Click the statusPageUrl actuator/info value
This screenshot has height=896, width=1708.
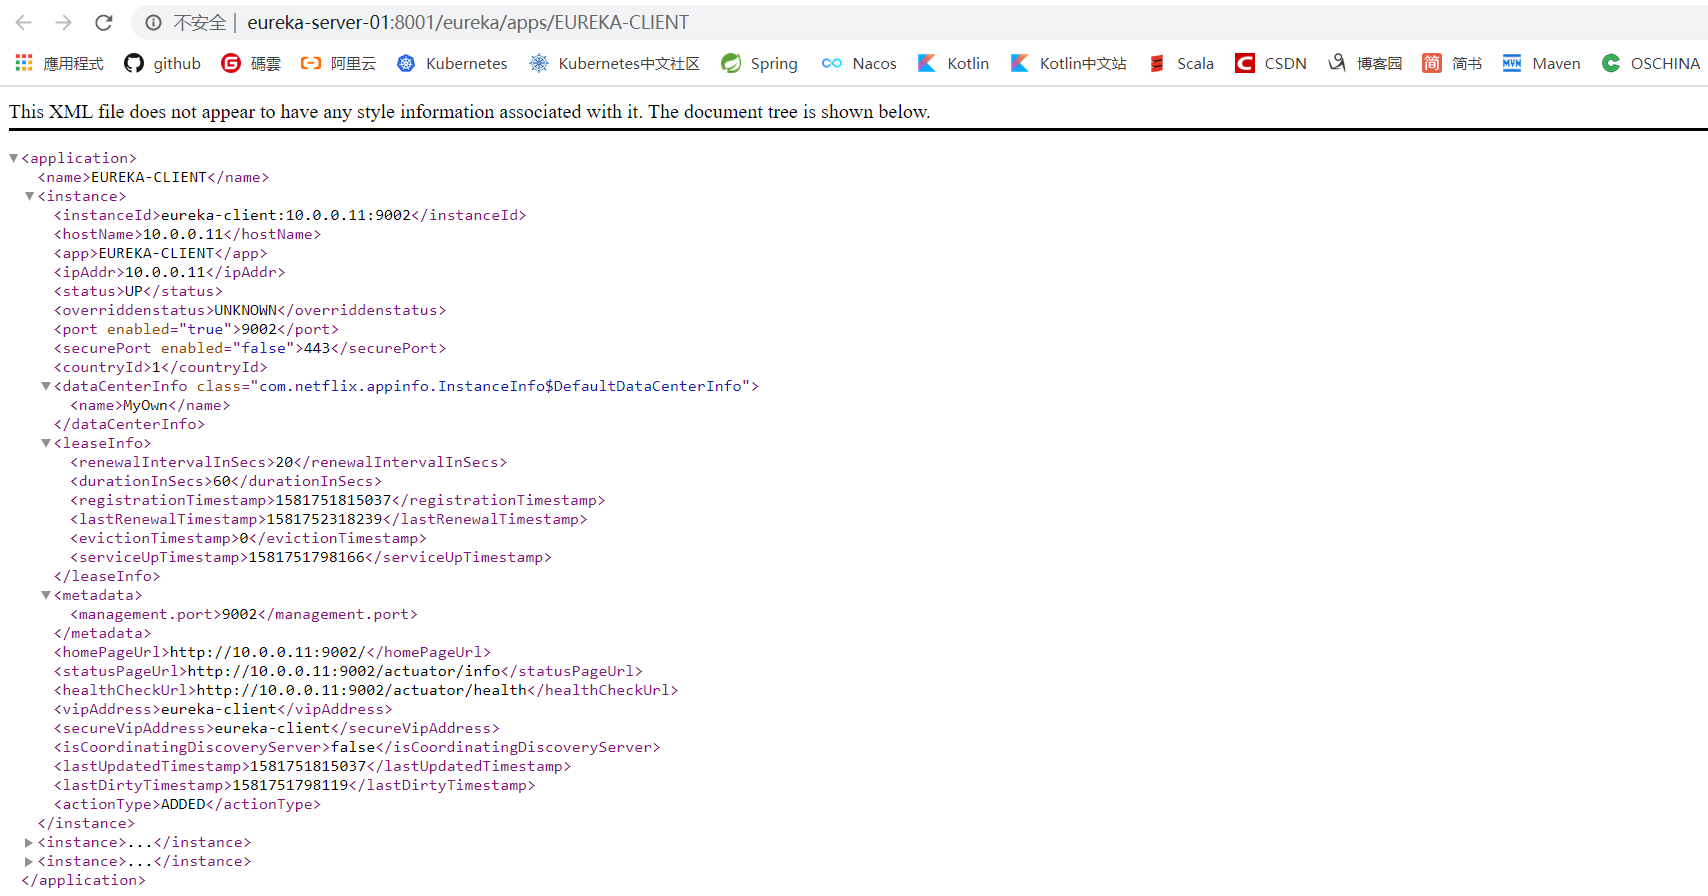(x=344, y=671)
